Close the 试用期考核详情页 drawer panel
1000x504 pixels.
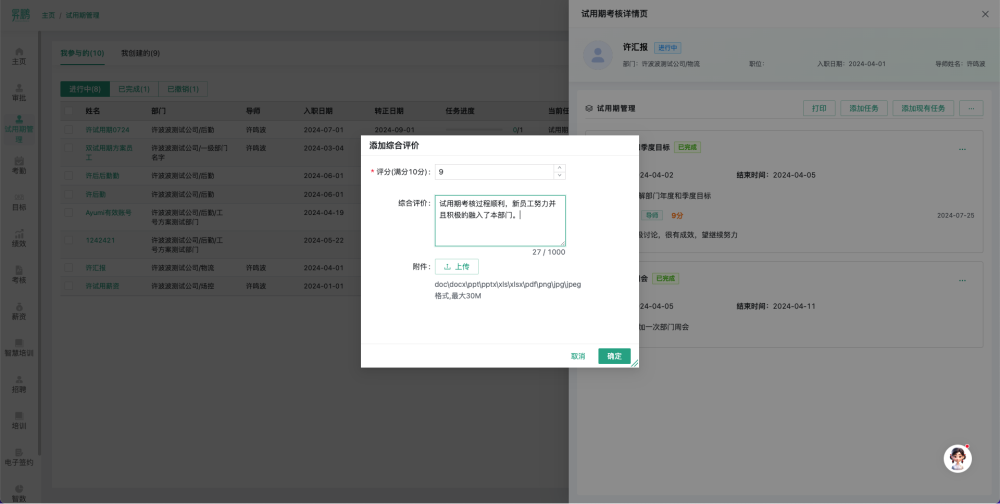pyautogui.click(x=984, y=14)
